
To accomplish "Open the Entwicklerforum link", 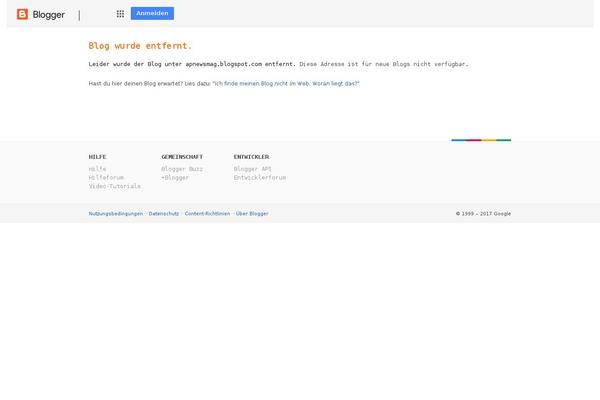I will click(260, 178).
